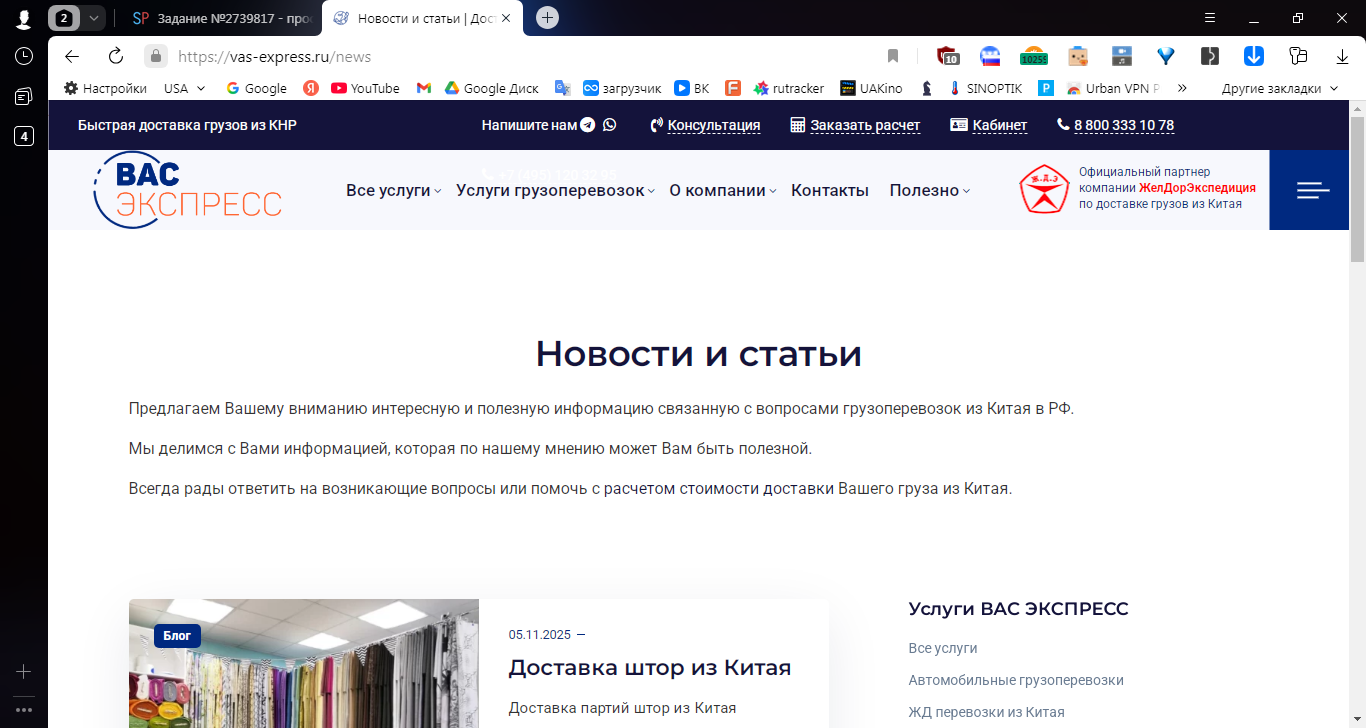Viewport: 1366px width, 728px height.
Task: Open the Автомобильные грузоперевозки sidebar link
Action: click(1016, 680)
